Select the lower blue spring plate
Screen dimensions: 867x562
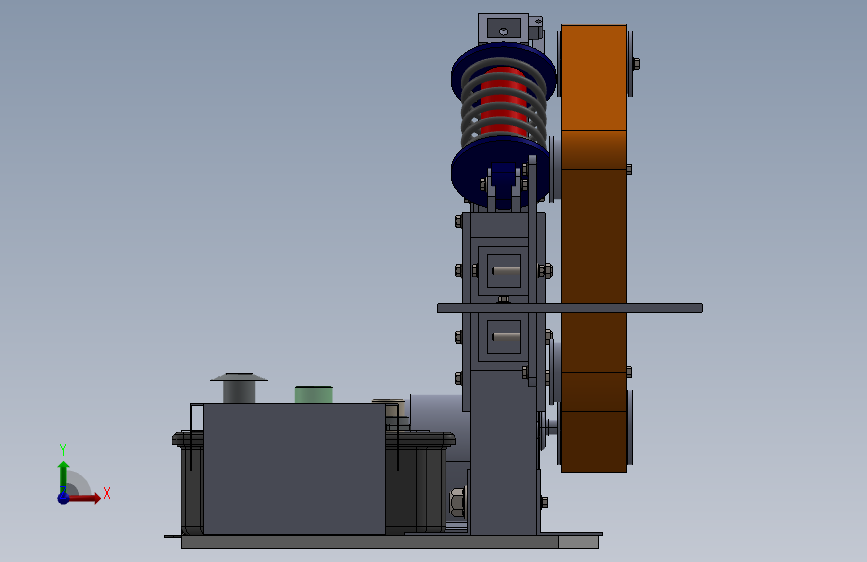(x=500, y=171)
